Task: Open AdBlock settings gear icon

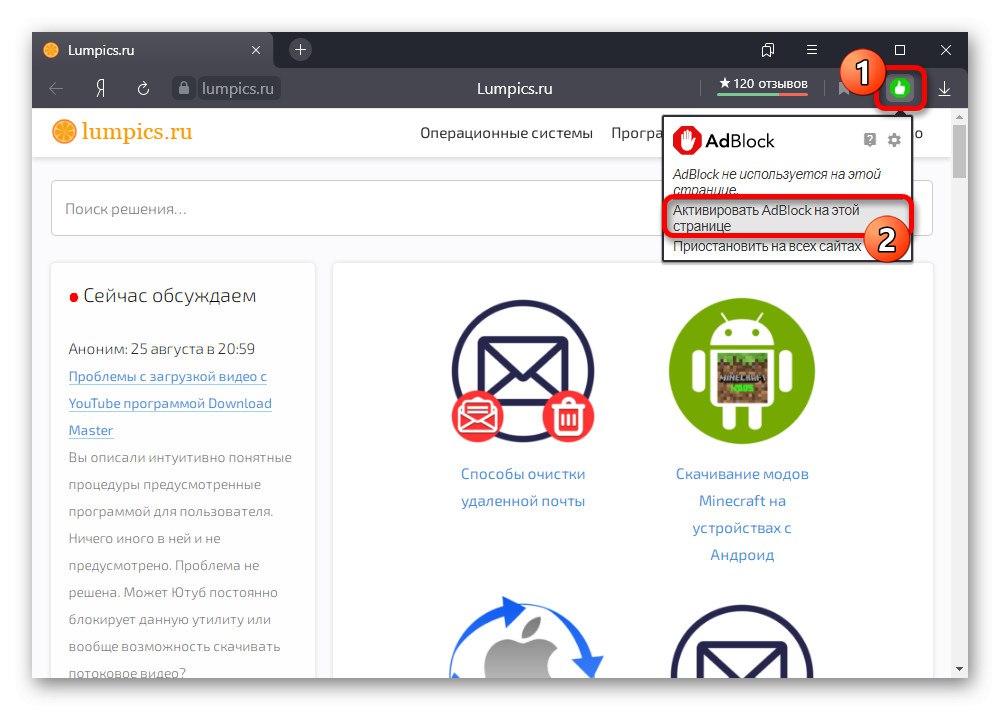Action: (894, 140)
